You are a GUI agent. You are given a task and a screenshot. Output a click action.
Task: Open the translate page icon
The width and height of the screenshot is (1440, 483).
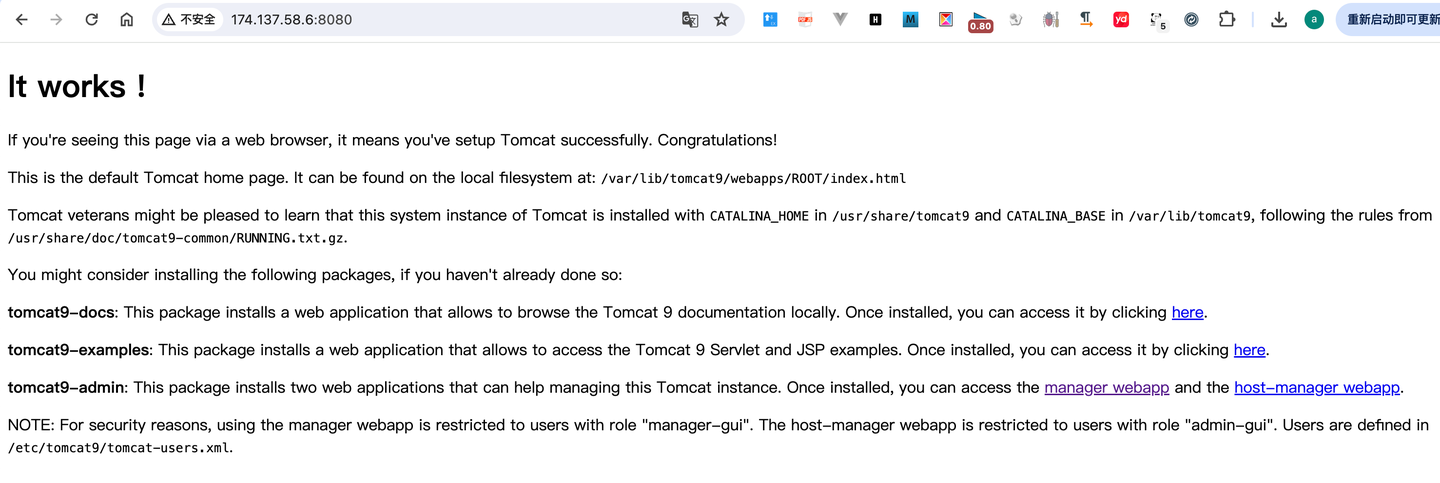tap(689, 19)
